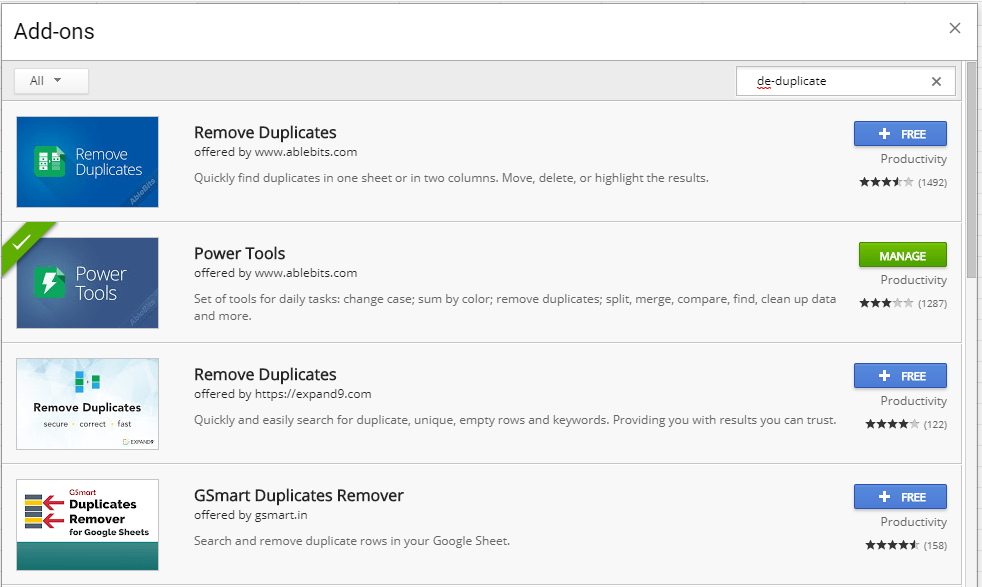Install ablebits Remove Duplicates with Free button
Screen dimensions: 982x587
pyautogui.click(x=900, y=134)
